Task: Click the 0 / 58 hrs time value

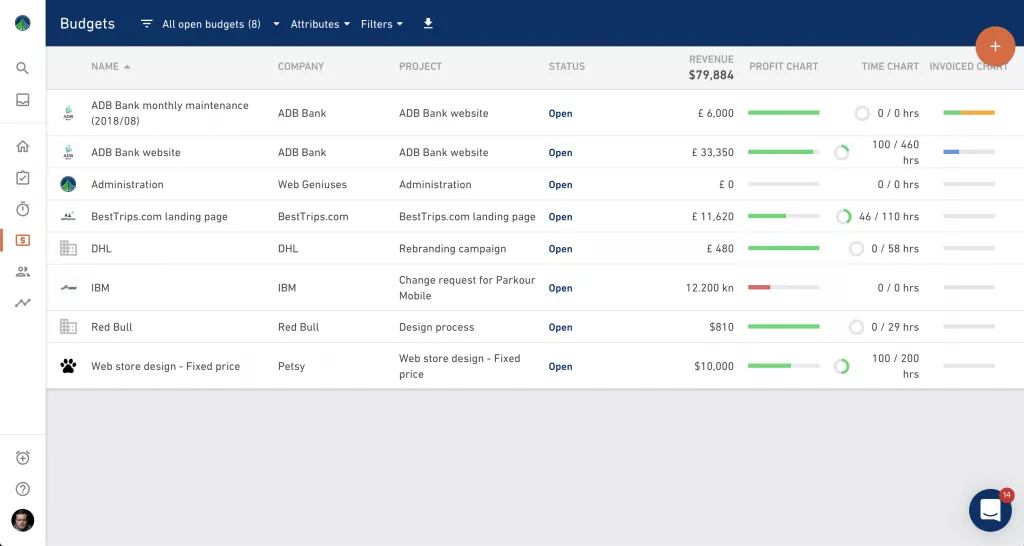Action: (895, 249)
